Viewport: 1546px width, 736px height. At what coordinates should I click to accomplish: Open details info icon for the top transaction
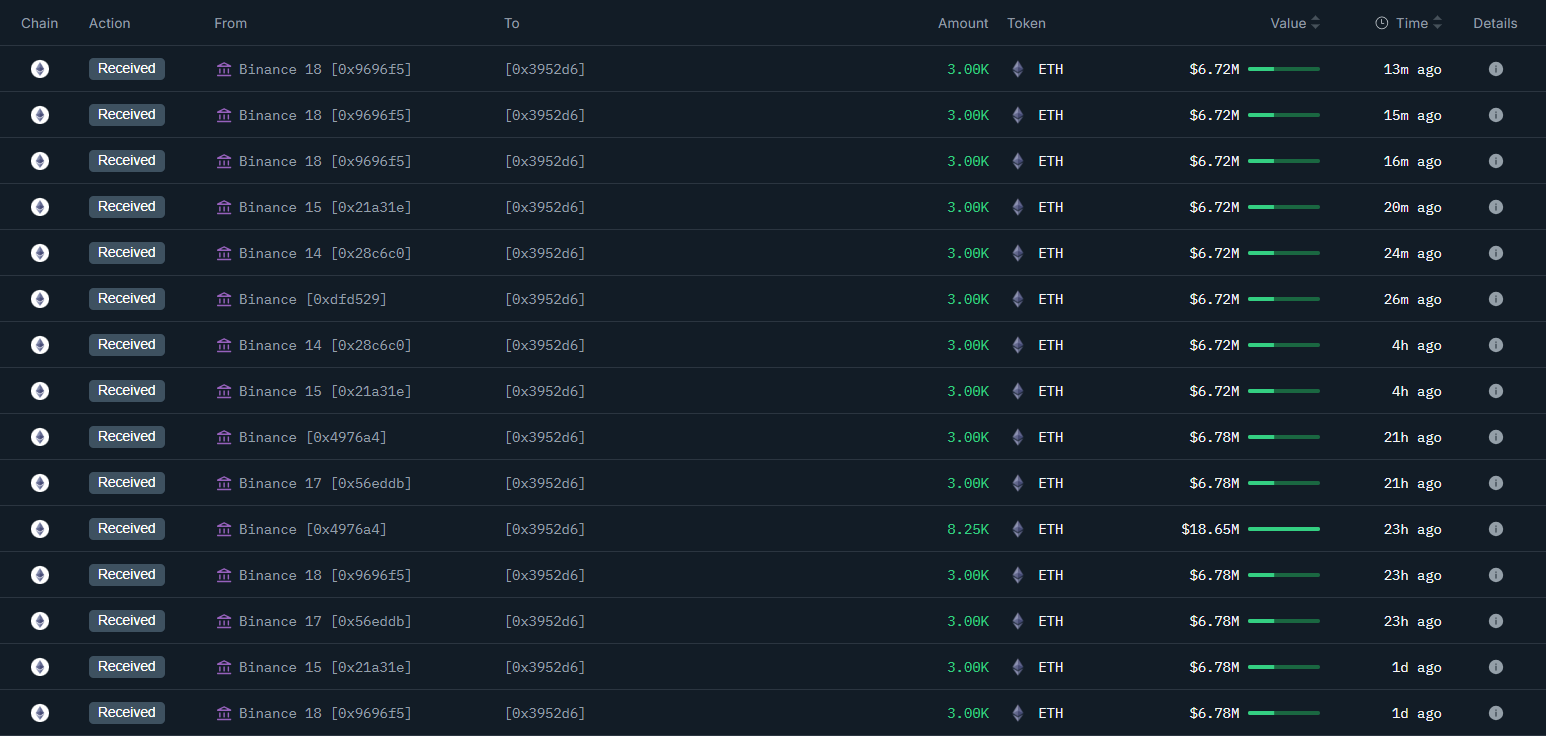coord(1496,68)
